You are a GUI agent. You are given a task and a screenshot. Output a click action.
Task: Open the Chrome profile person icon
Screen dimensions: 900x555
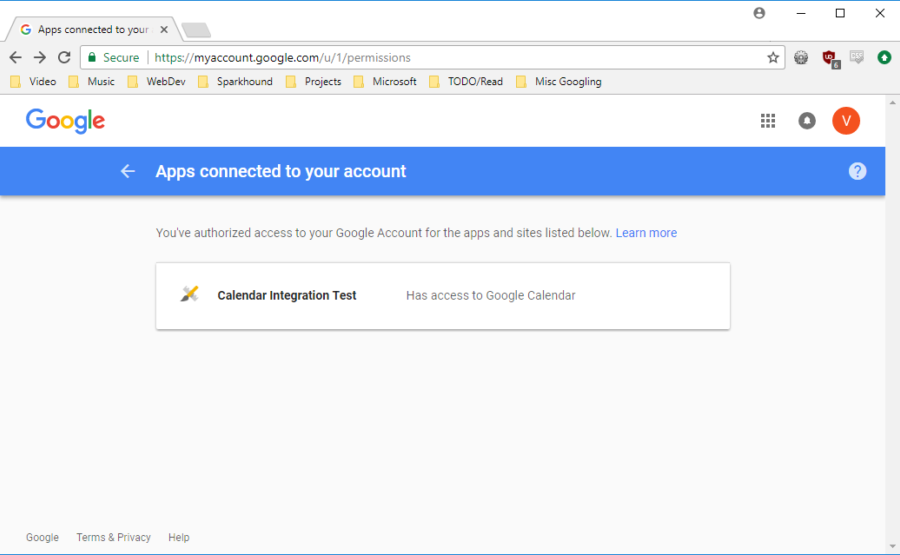pyautogui.click(x=759, y=13)
